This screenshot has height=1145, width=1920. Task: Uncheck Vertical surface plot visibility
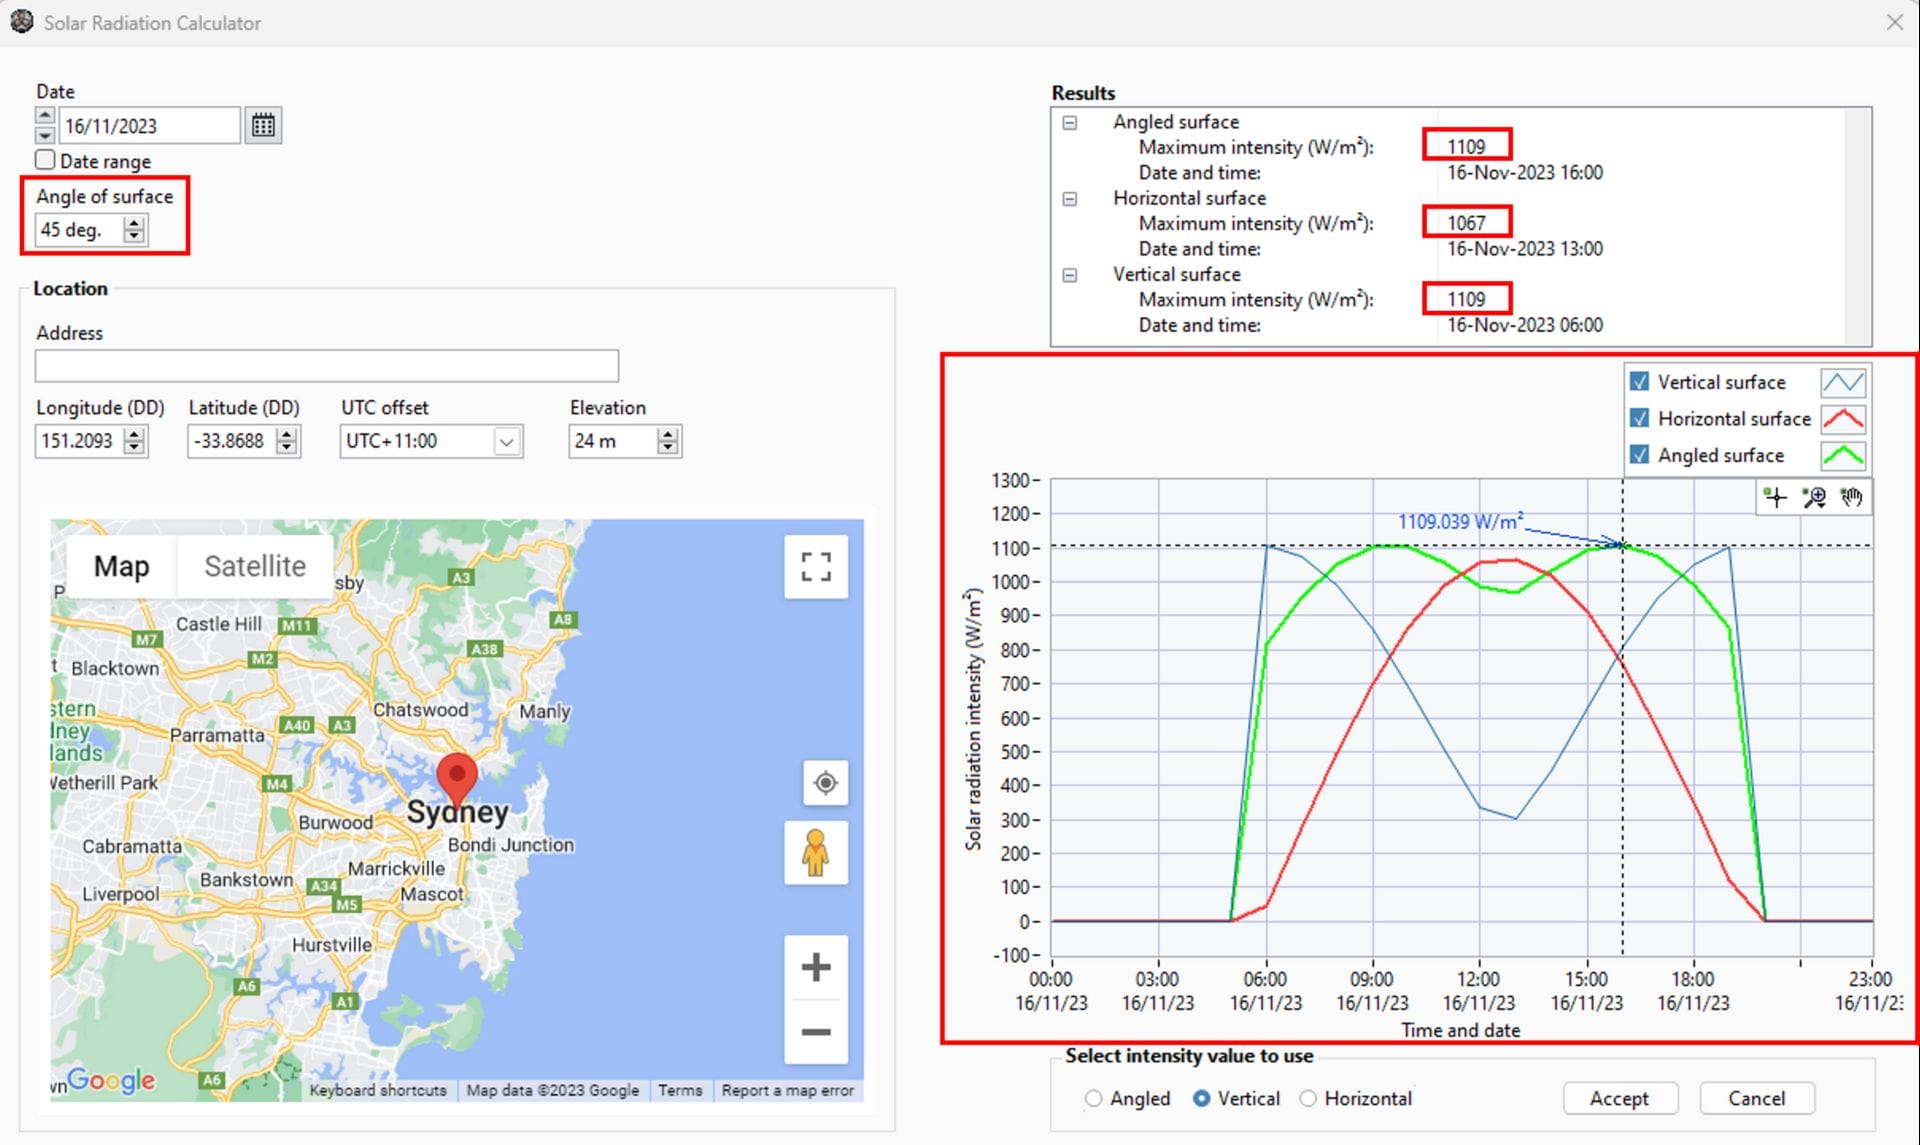pyautogui.click(x=1640, y=382)
